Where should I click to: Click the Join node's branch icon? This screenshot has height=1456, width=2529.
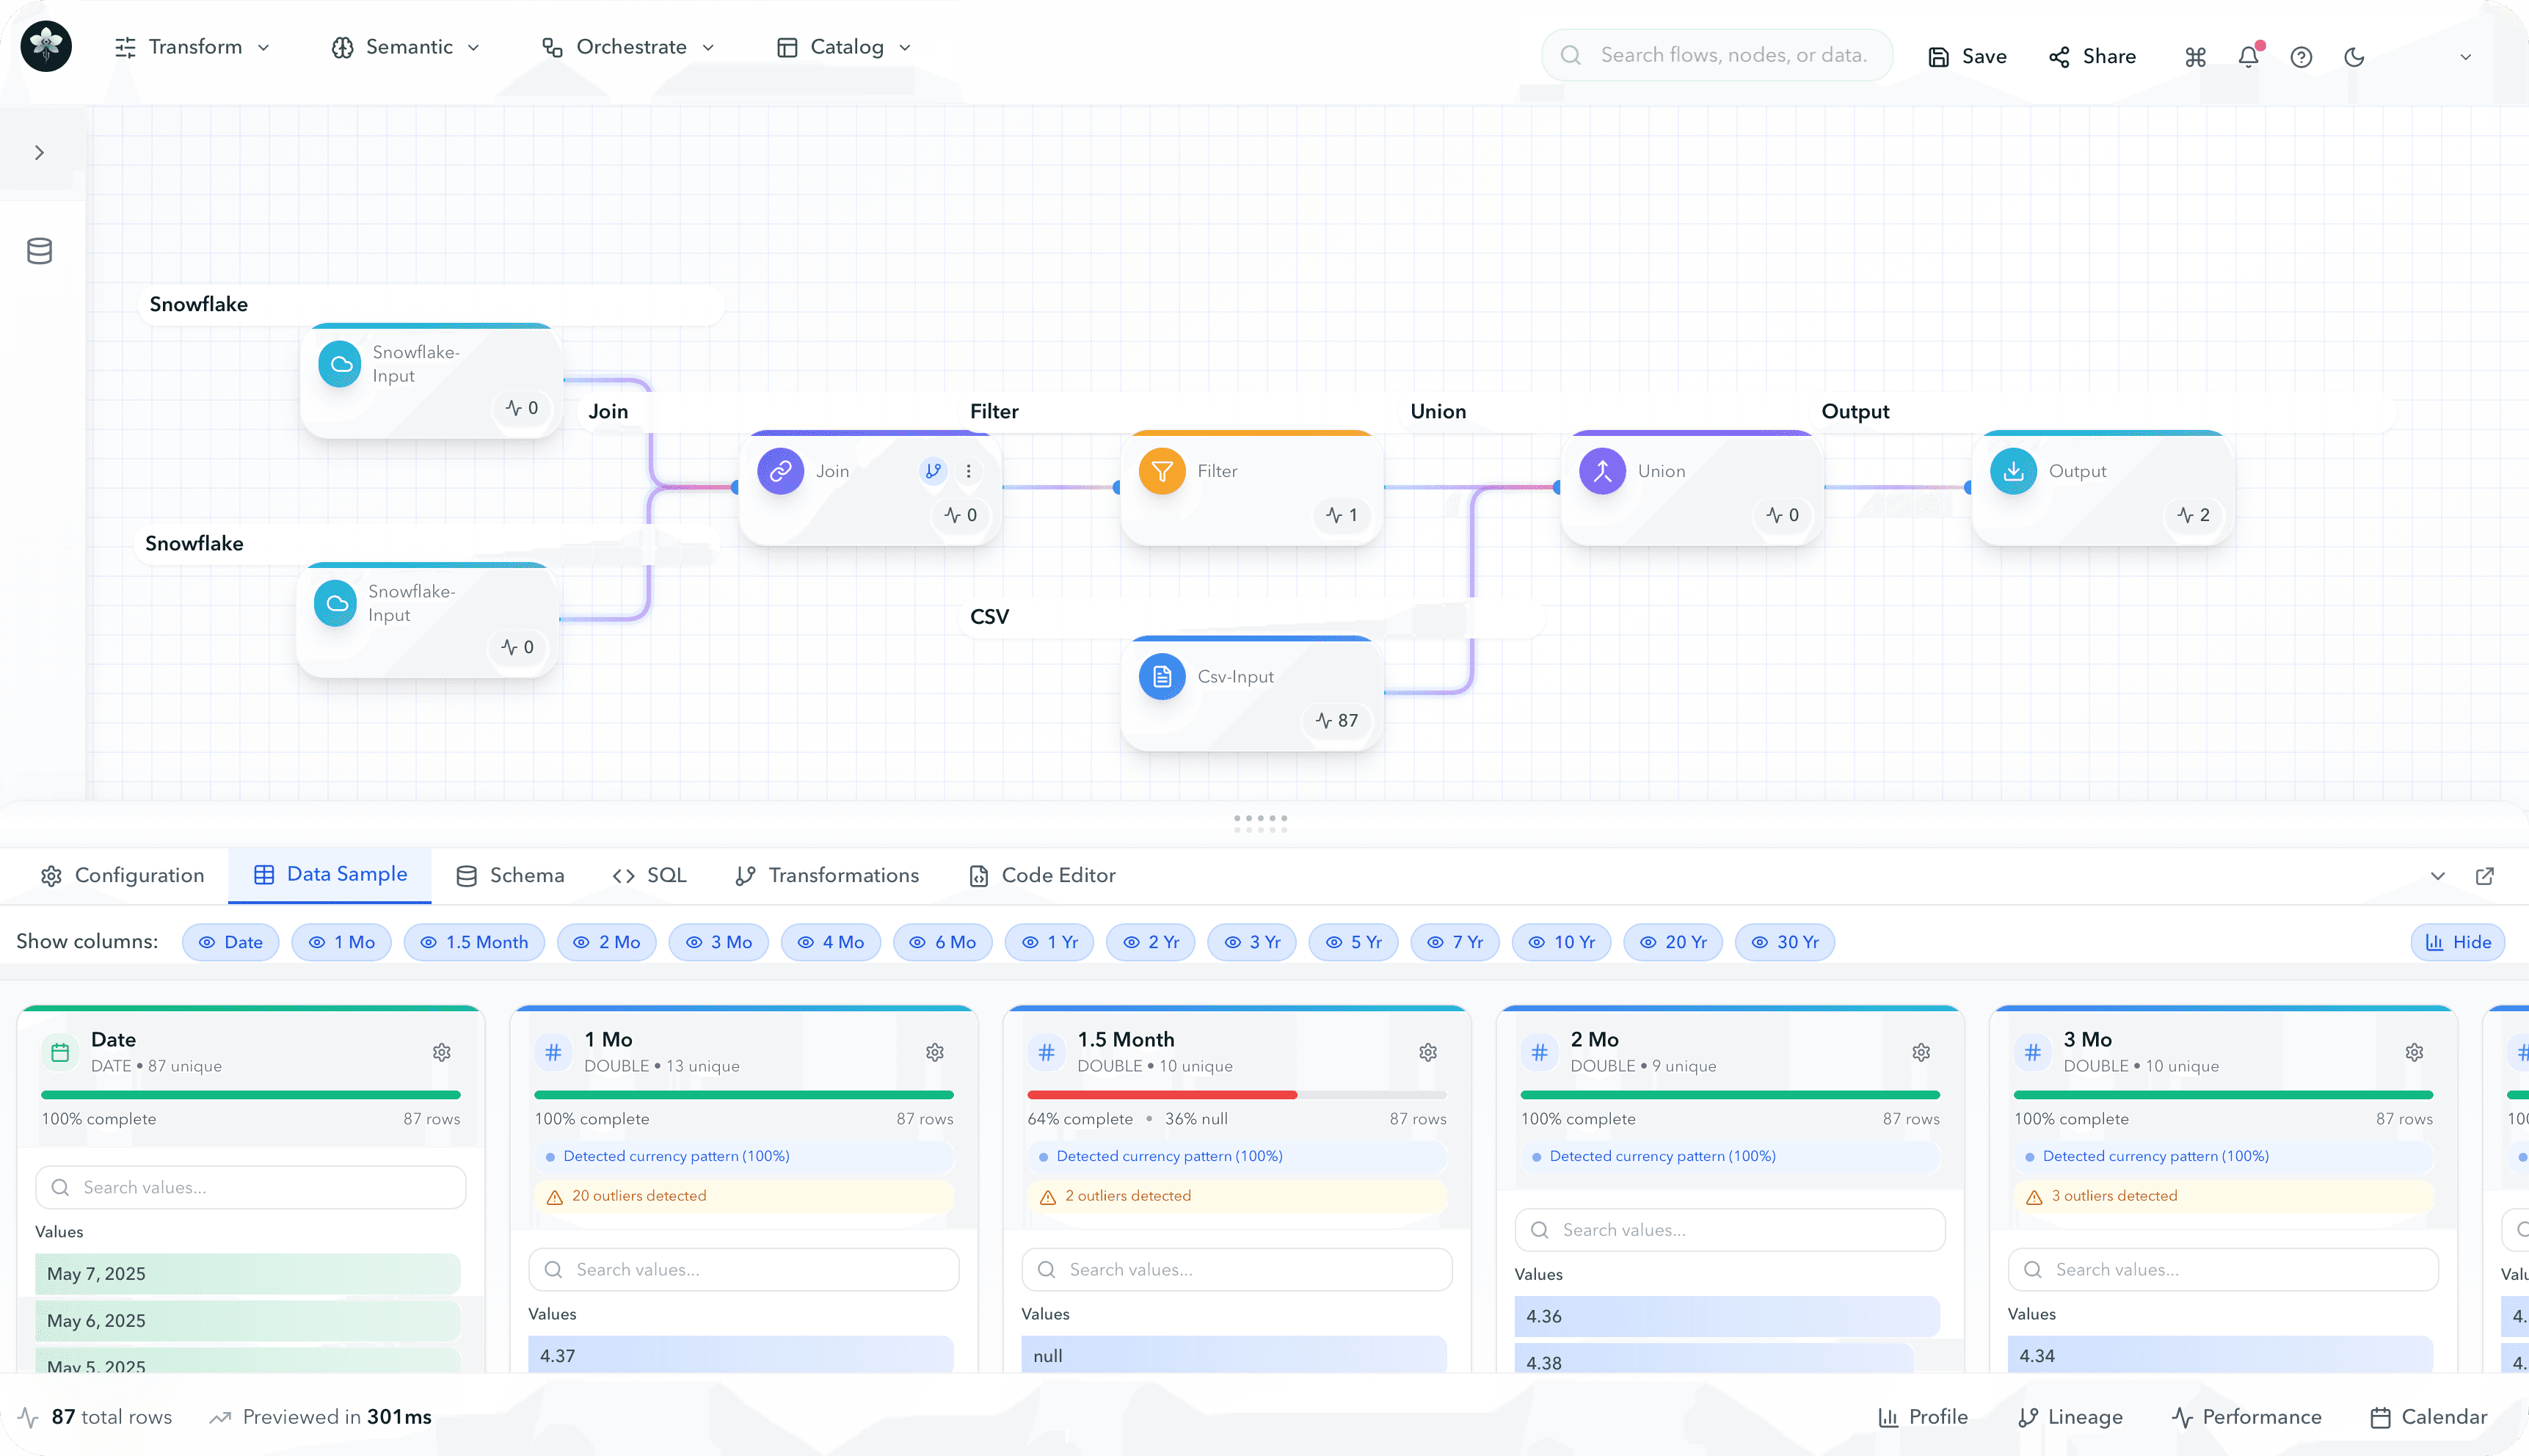tap(933, 471)
